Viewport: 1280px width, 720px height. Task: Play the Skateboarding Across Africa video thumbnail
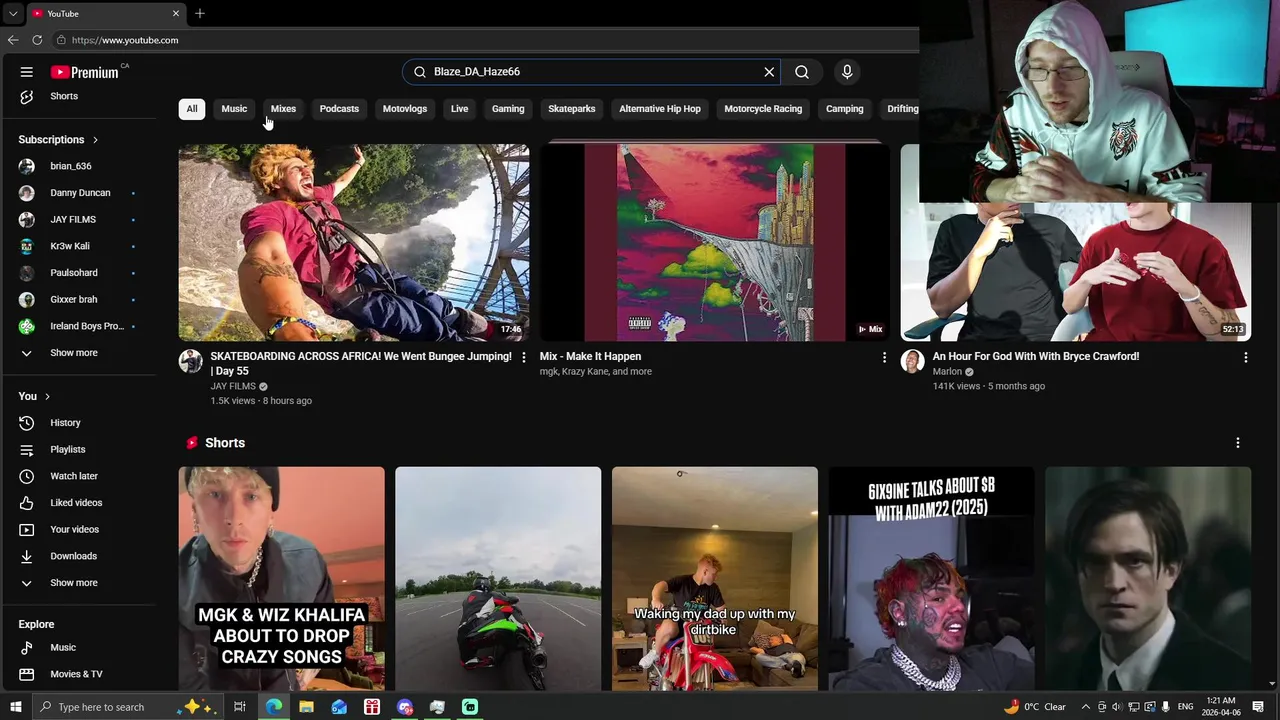pyautogui.click(x=354, y=242)
